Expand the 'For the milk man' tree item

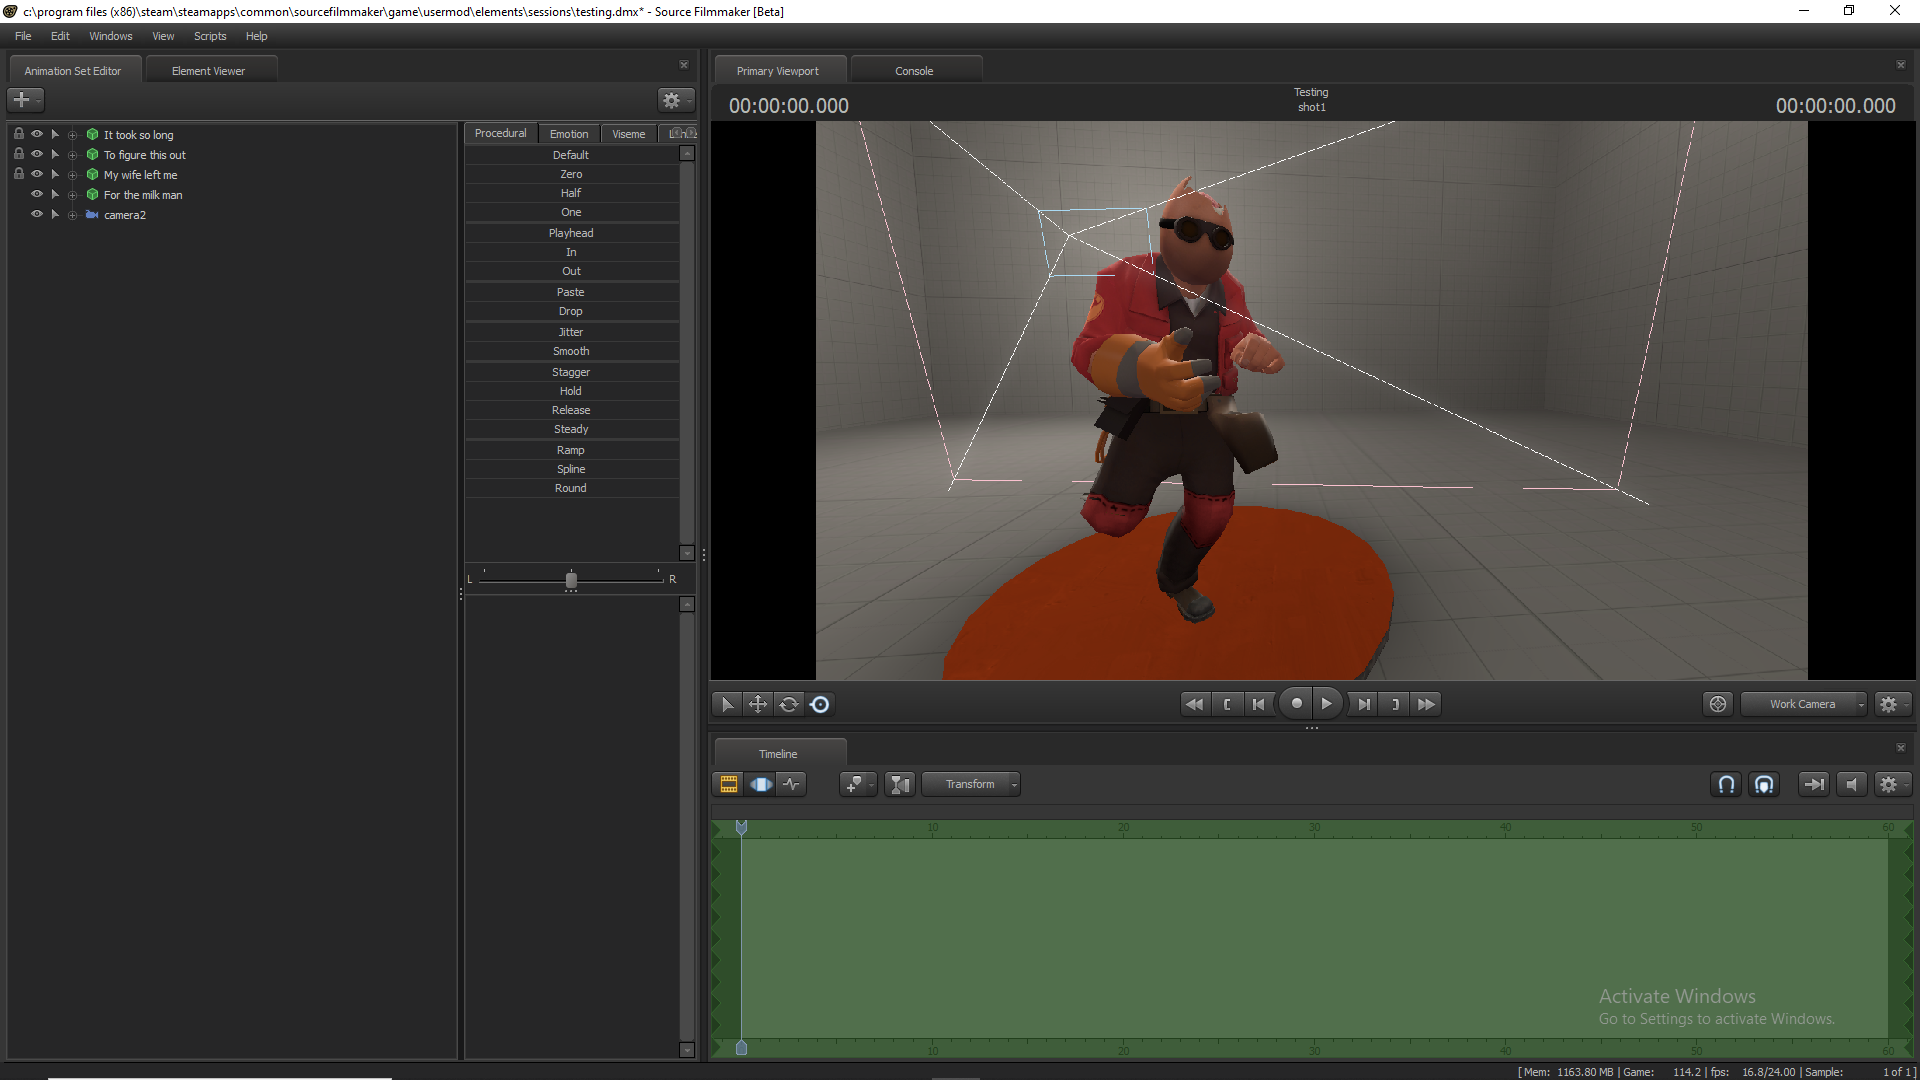[x=72, y=195]
